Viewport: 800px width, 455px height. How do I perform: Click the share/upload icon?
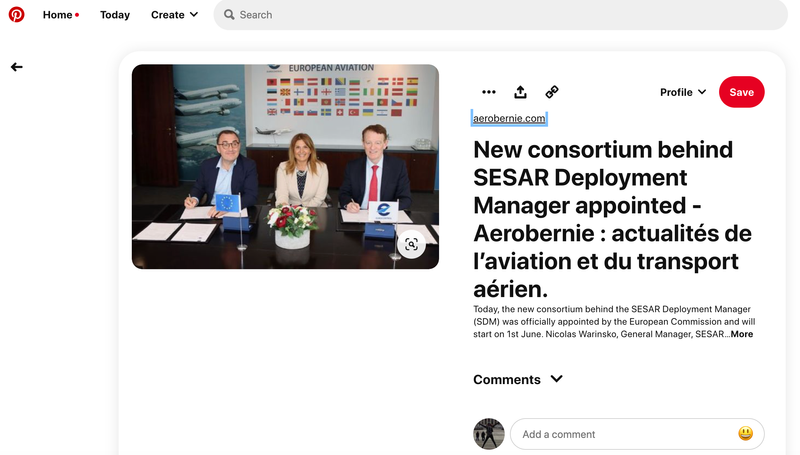[520, 92]
